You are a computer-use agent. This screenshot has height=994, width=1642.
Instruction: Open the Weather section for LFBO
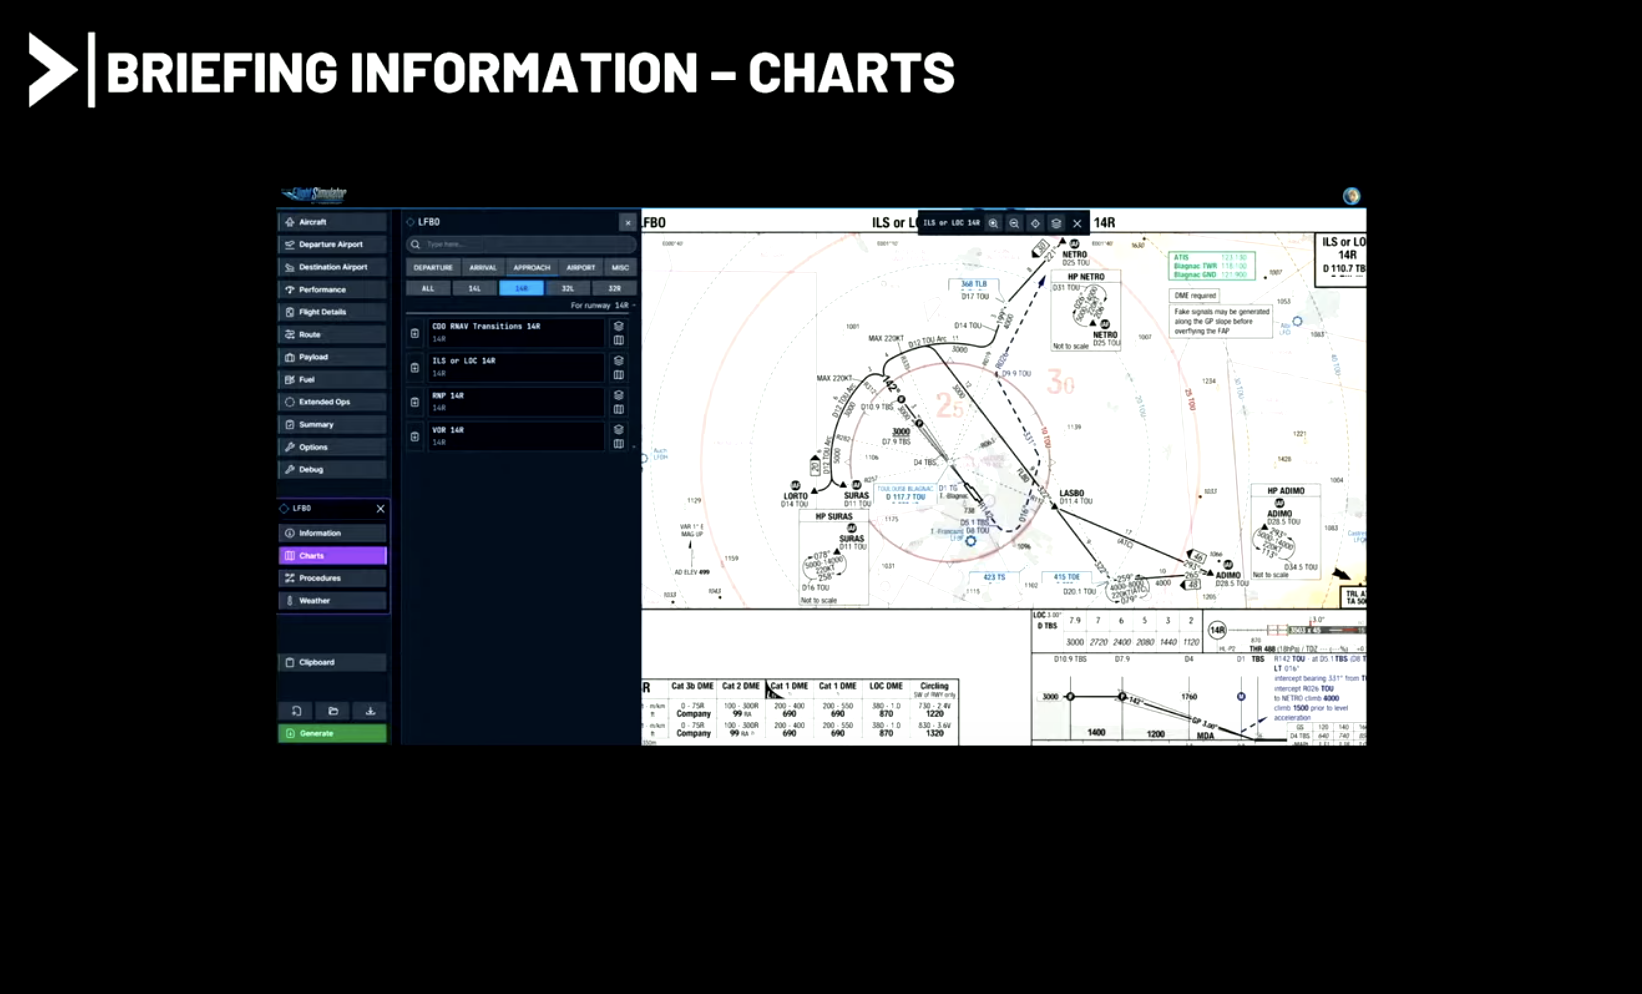(332, 601)
